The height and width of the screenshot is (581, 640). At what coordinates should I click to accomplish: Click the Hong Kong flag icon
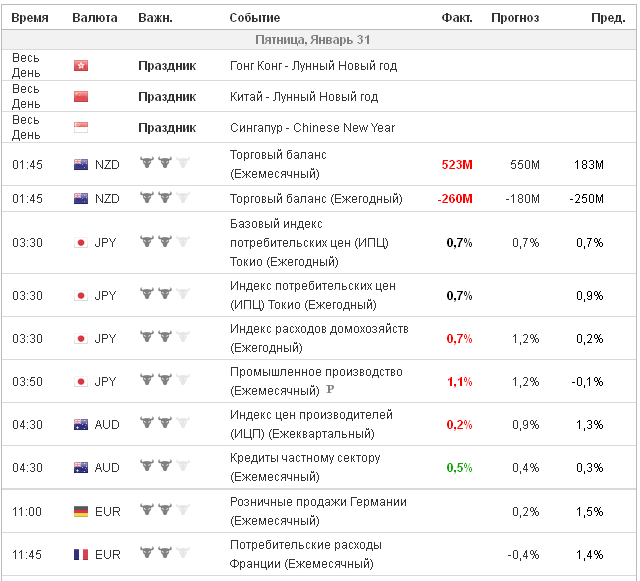(x=81, y=66)
